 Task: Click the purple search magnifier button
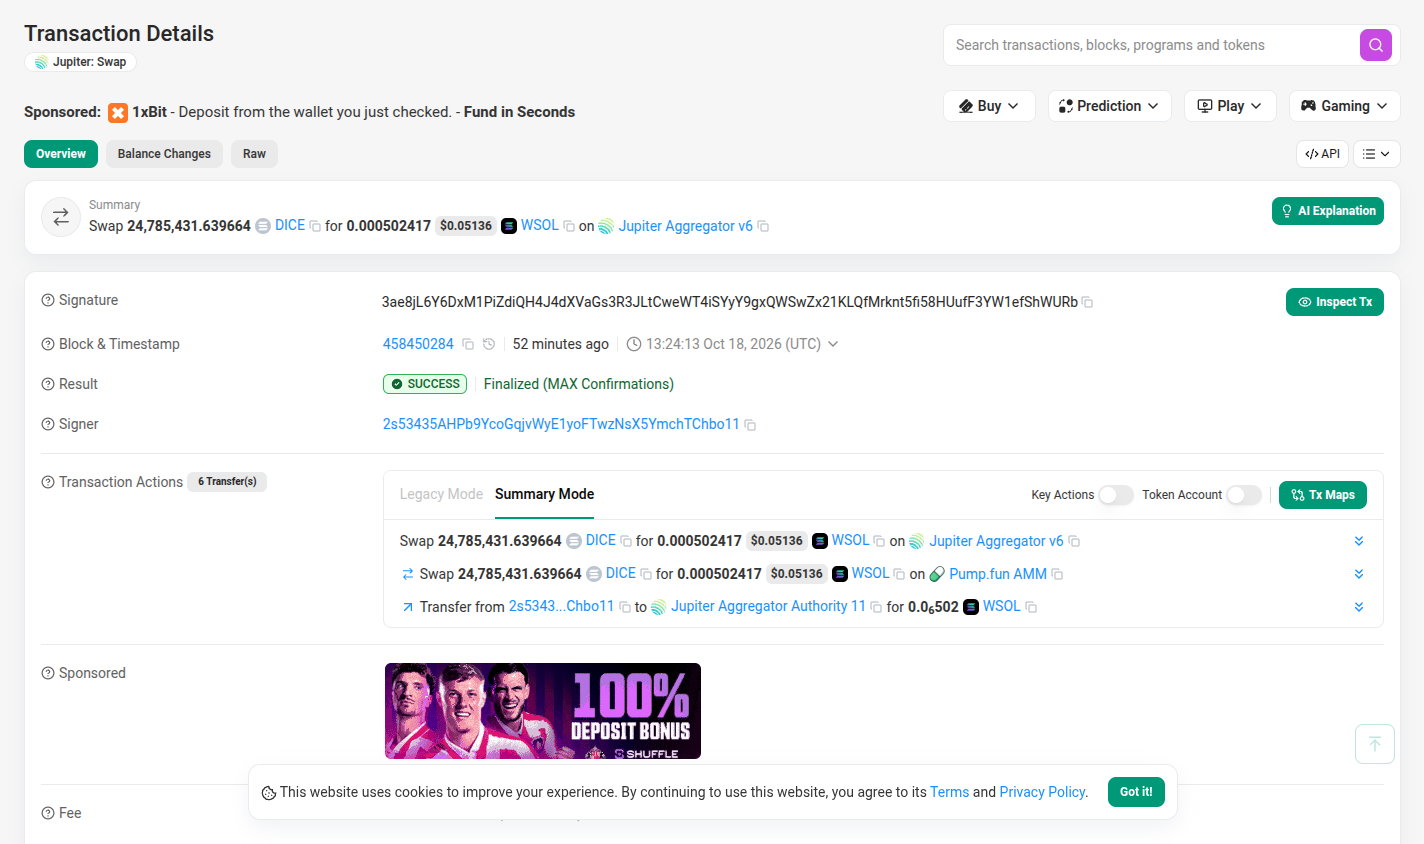click(1376, 45)
